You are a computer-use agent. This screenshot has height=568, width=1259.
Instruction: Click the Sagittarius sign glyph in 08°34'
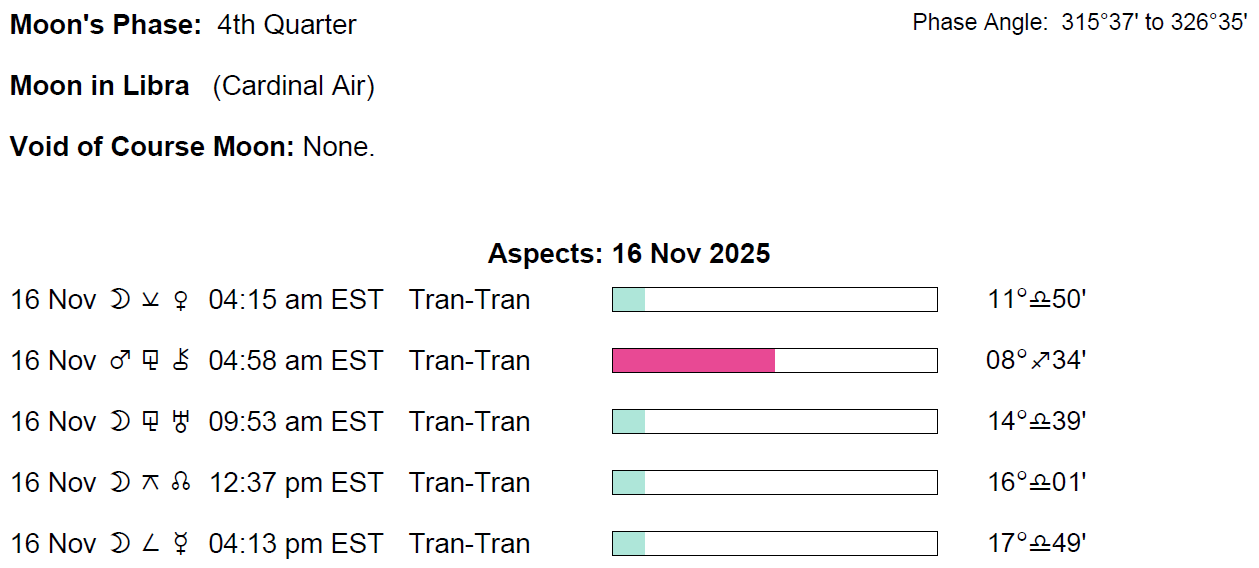(x=1042, y=361)
